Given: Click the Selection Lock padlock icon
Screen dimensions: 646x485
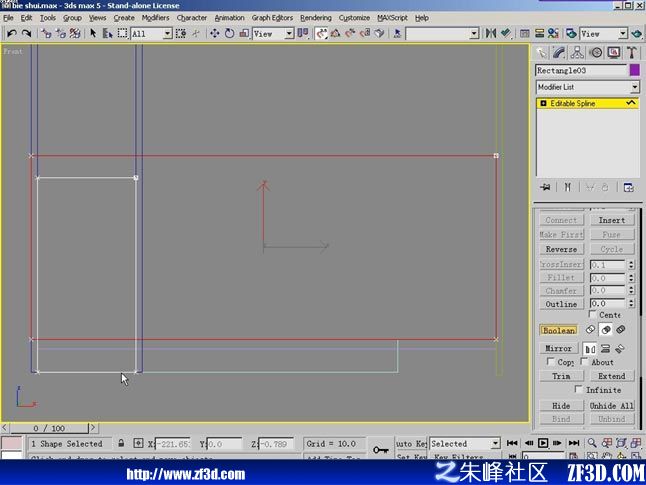Looking at the screenshot, I should [x=121, y=443].
